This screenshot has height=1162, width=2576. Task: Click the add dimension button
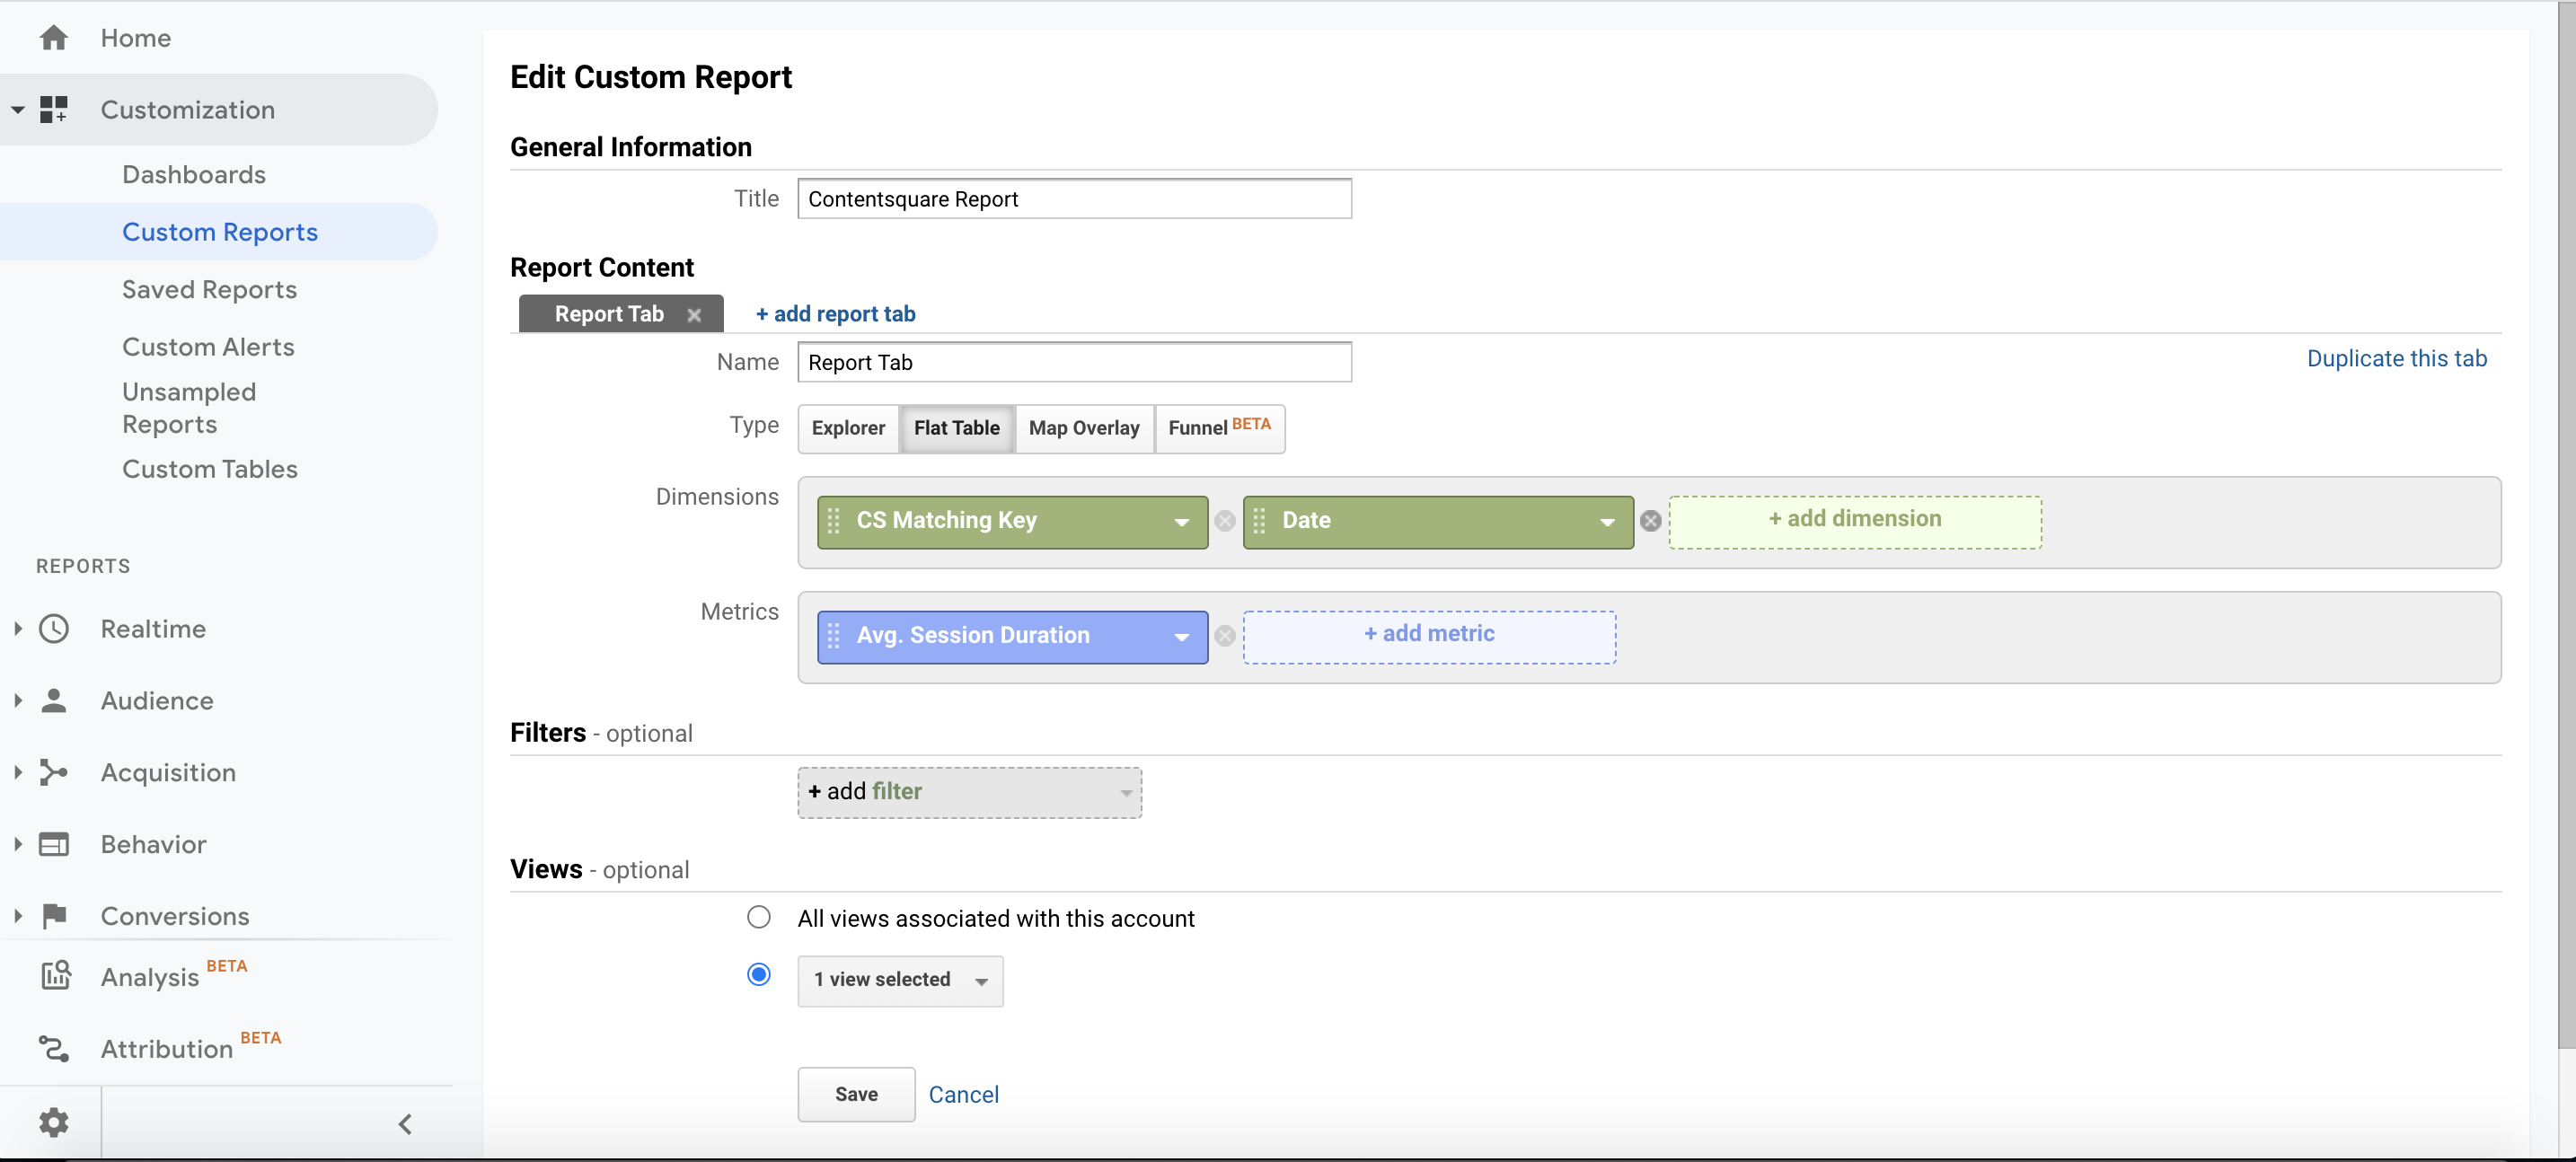(1855, 522)
